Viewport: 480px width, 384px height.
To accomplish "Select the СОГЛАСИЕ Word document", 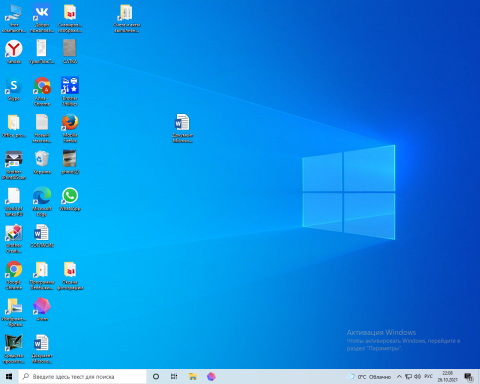I will [x=42, y=236].
